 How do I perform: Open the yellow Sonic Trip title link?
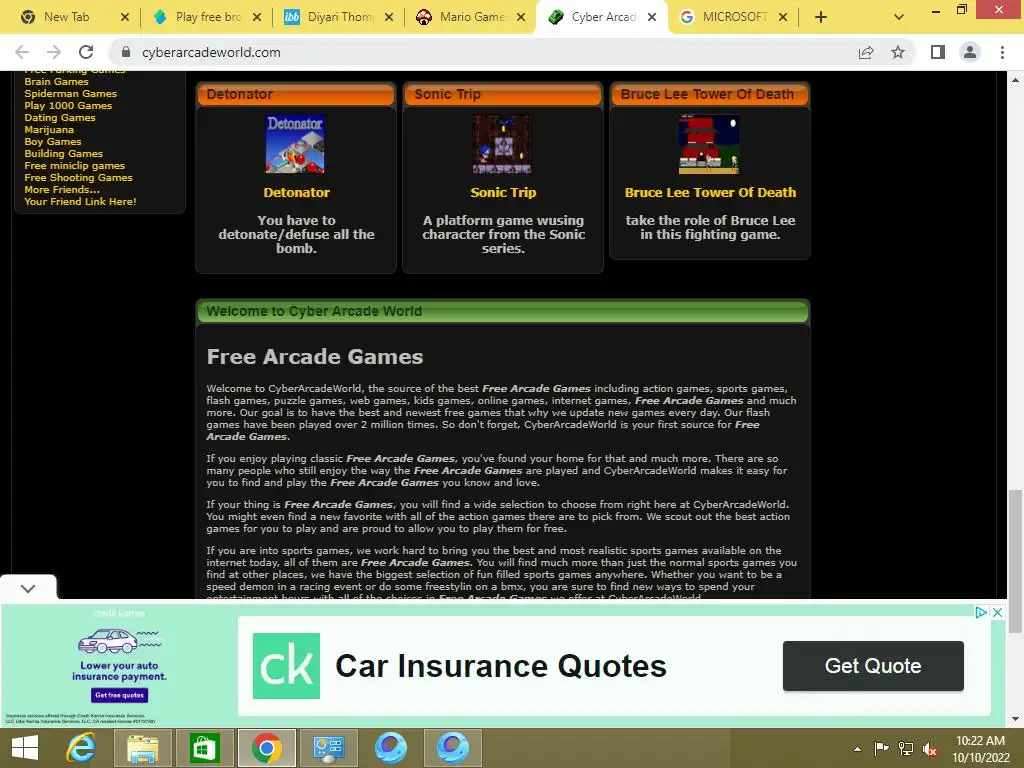coord(503,193)
